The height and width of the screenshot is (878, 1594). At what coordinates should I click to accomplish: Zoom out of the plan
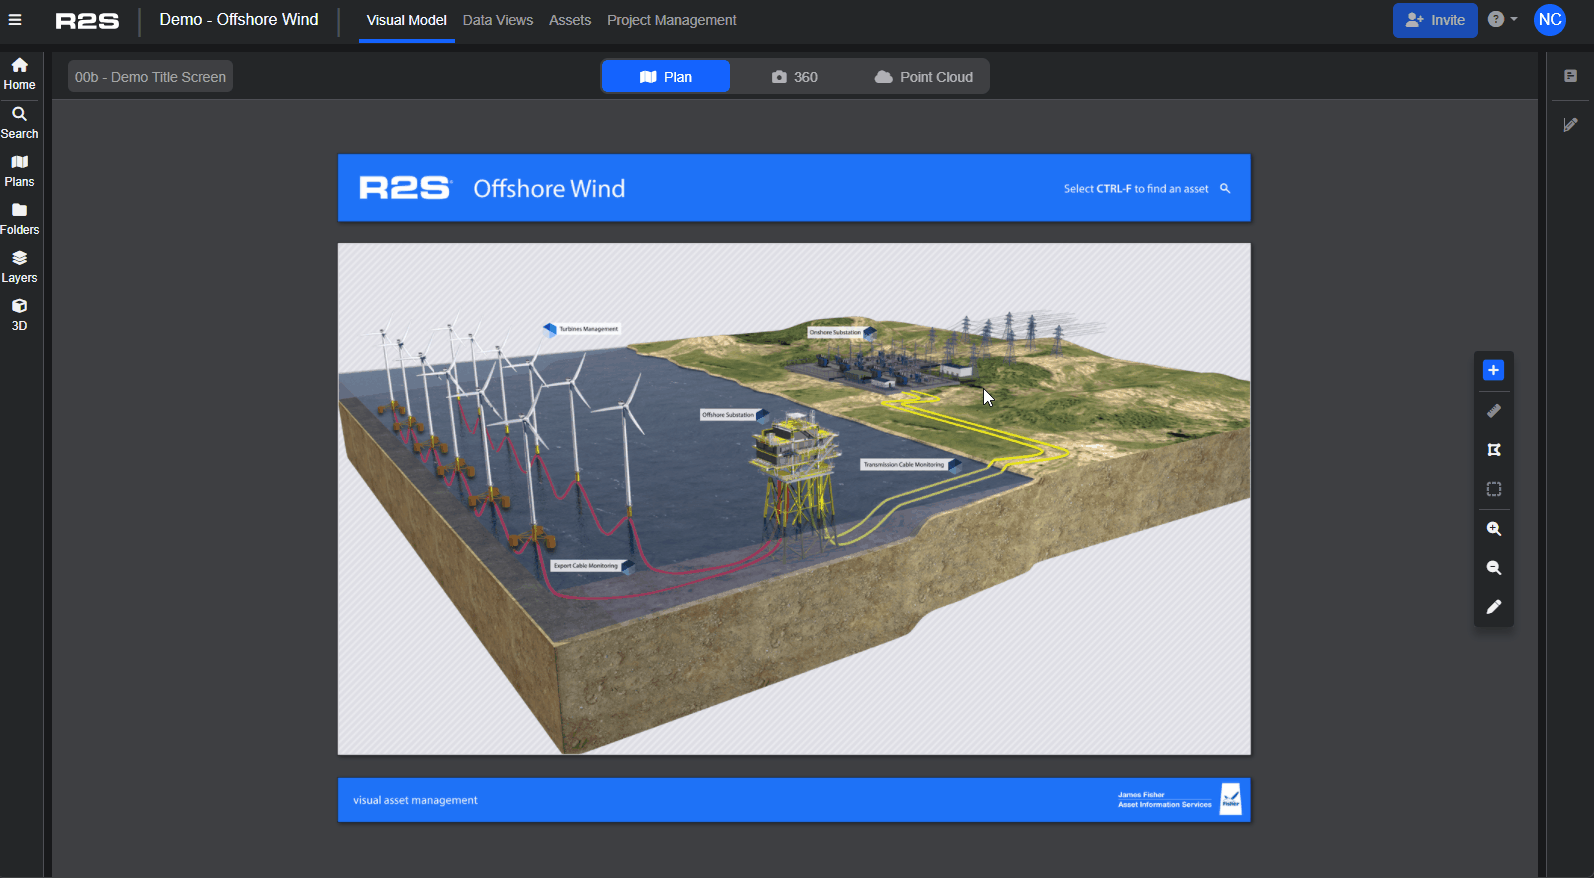(1493, 568)
